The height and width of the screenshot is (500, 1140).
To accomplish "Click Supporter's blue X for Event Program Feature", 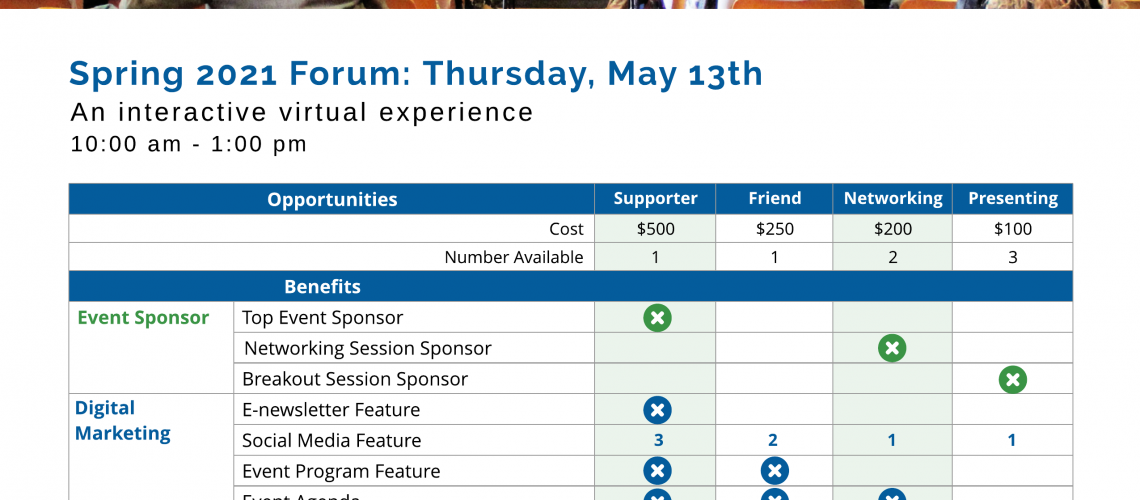I will tap(657, 471).
